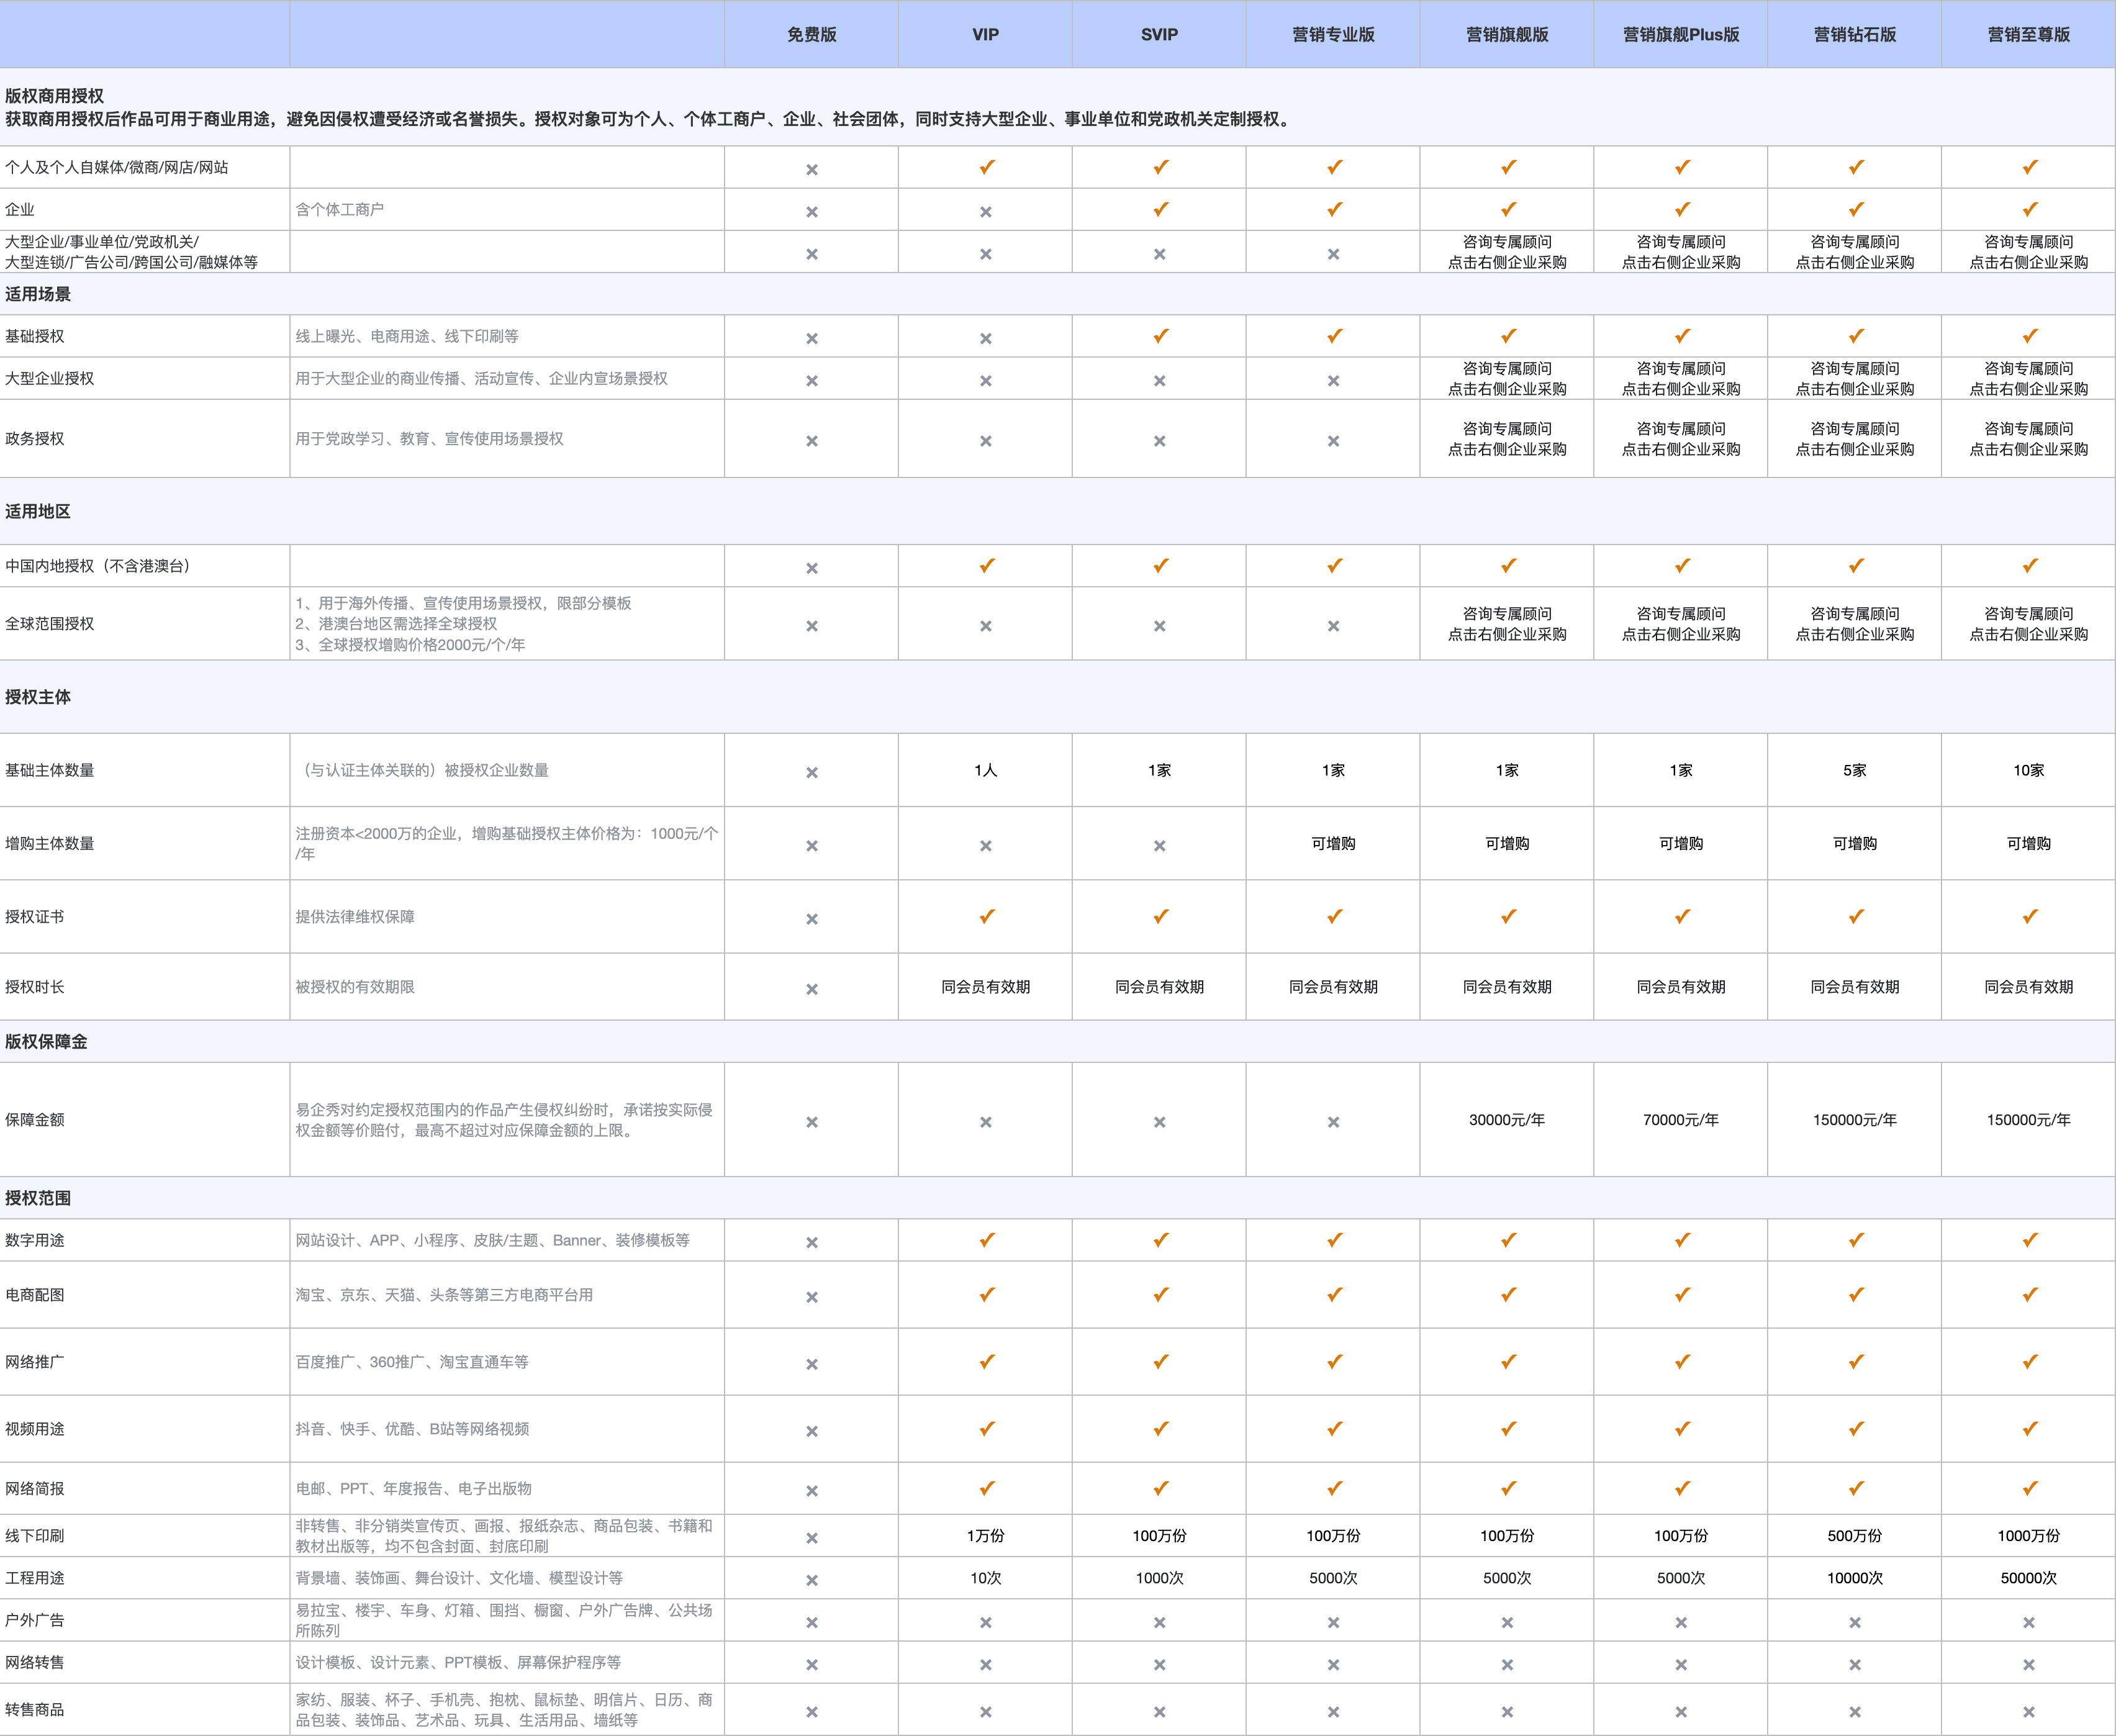Click SVIP checkmark in 中国内地授权 row
The image size is (2116, 1736).
(x=1160, y=566)
